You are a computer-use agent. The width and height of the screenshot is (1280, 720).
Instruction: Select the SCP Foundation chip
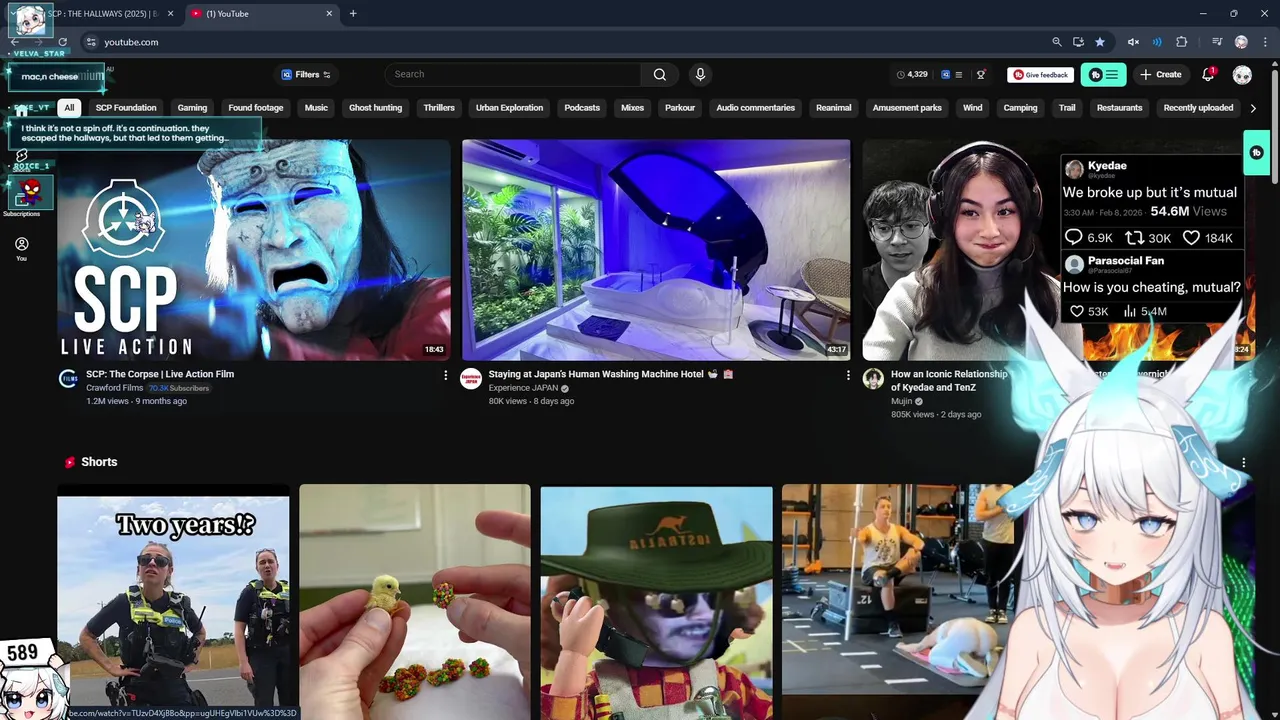pyautogui.click(x=126, y=108)
